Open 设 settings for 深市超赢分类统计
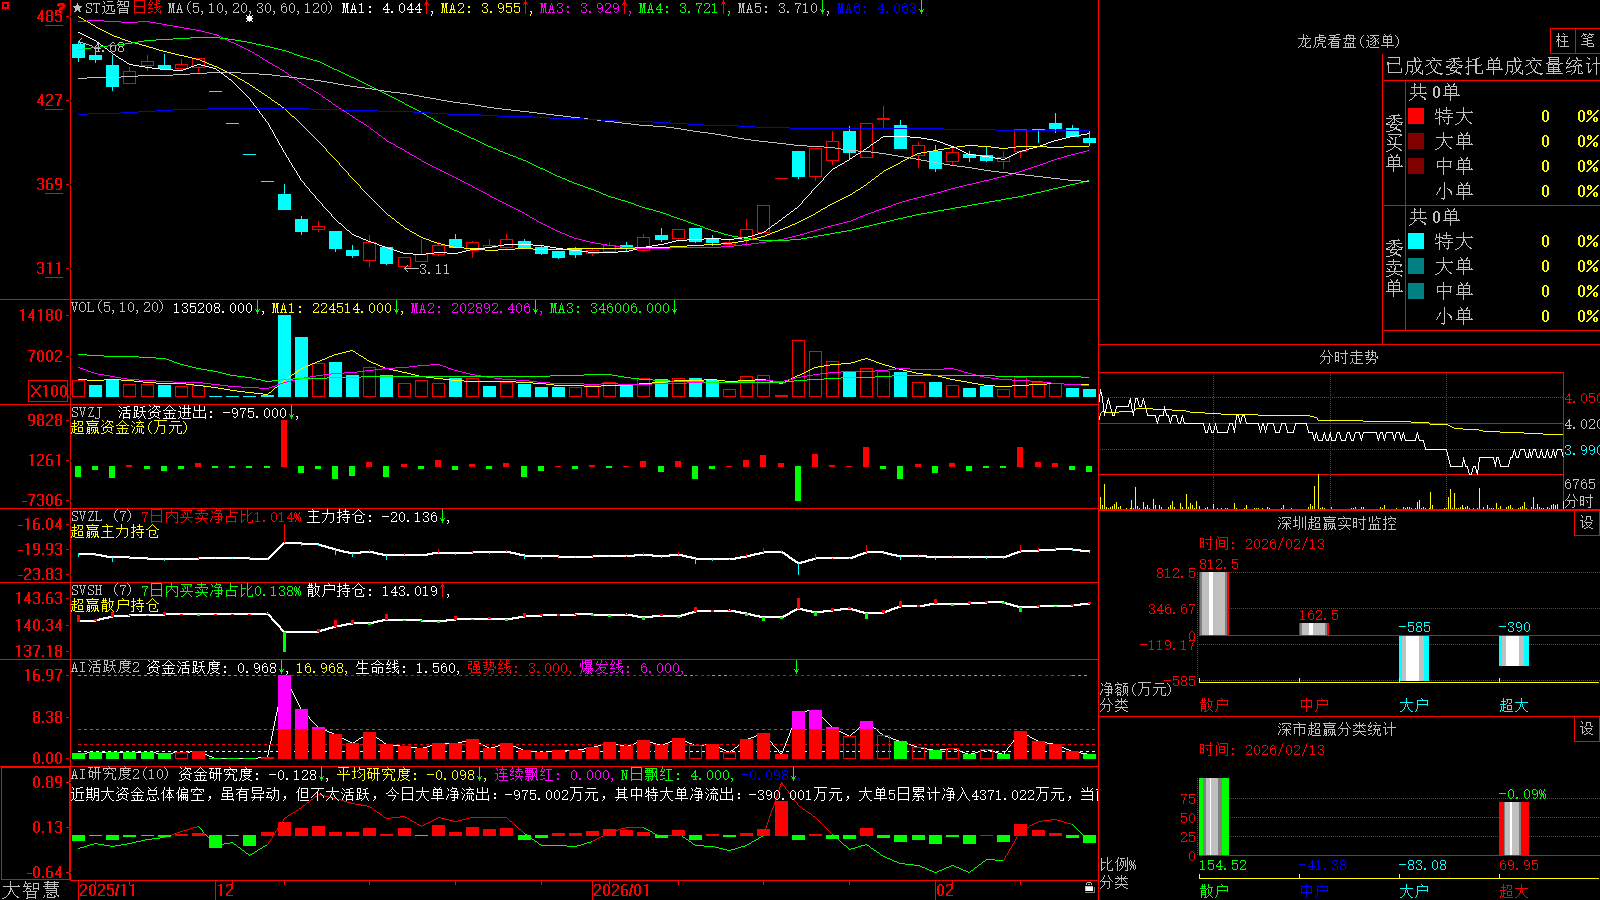 [x=1587, y=729]
